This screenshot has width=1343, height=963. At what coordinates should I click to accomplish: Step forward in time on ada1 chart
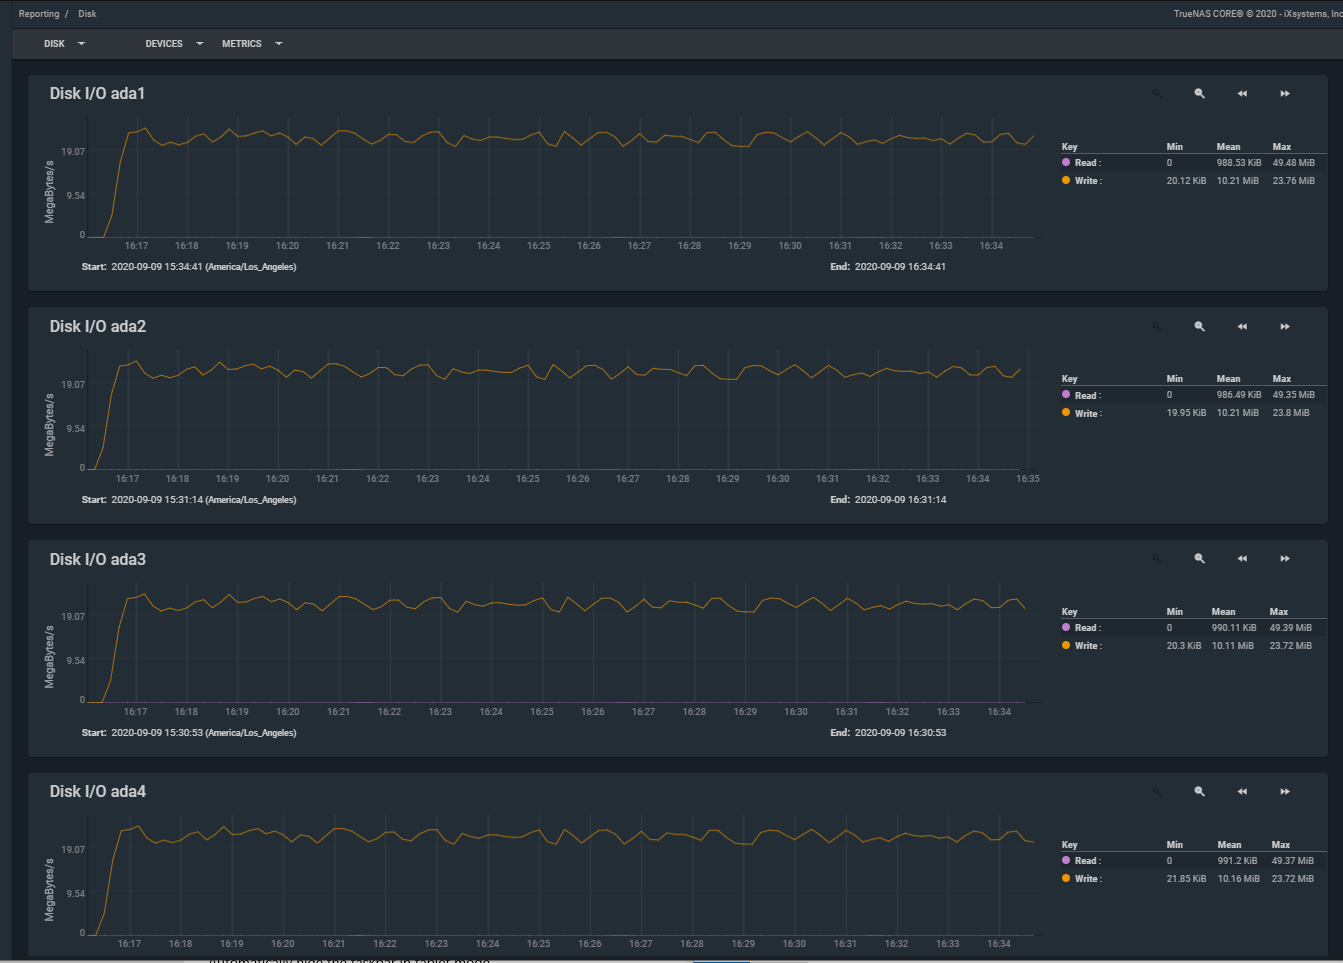tap(1285, 93)
